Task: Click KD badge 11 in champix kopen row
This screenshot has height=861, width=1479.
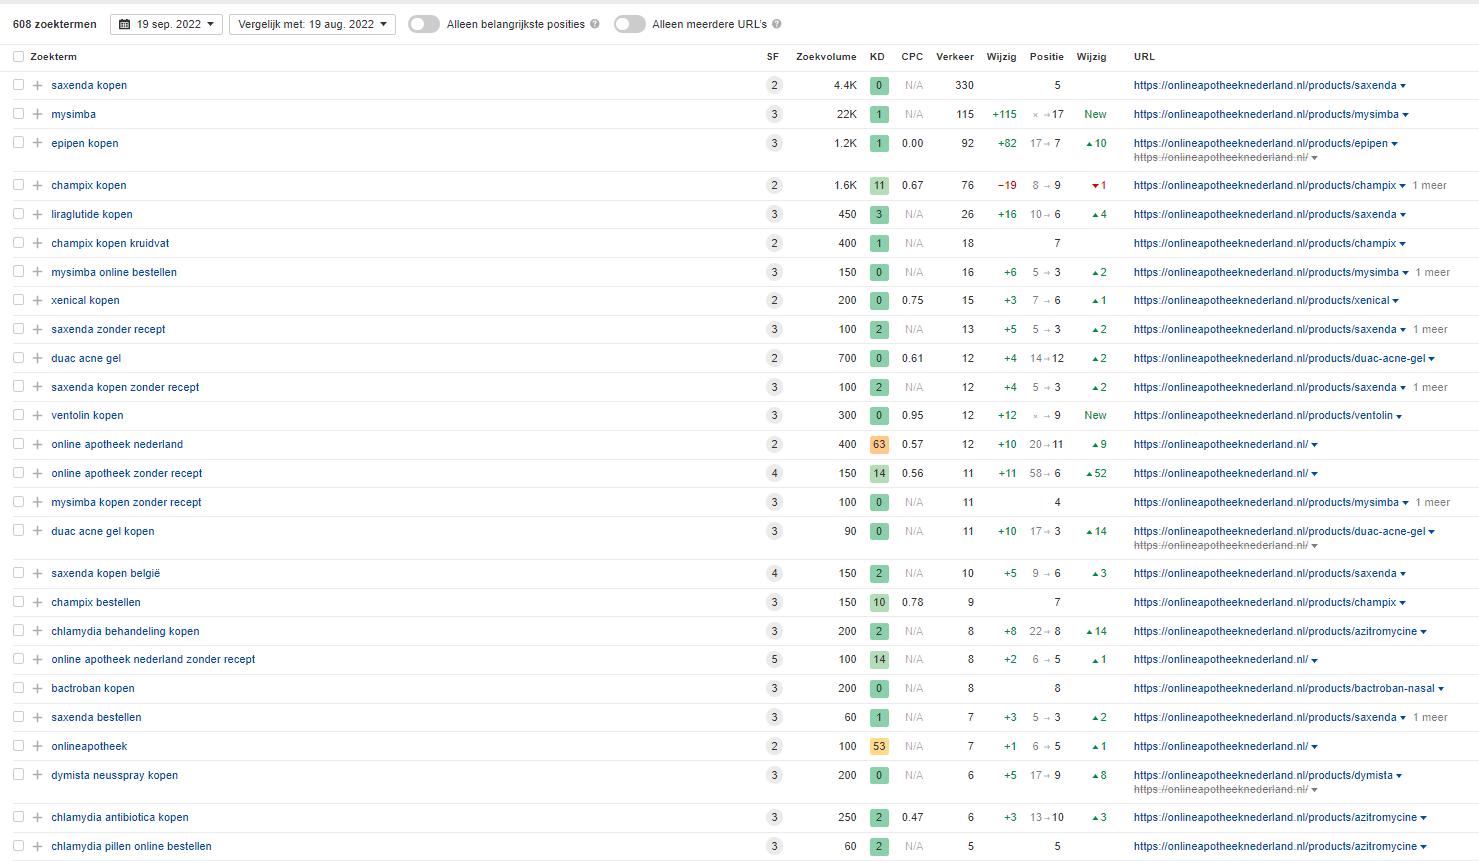Action: click(x=879, y=185)
